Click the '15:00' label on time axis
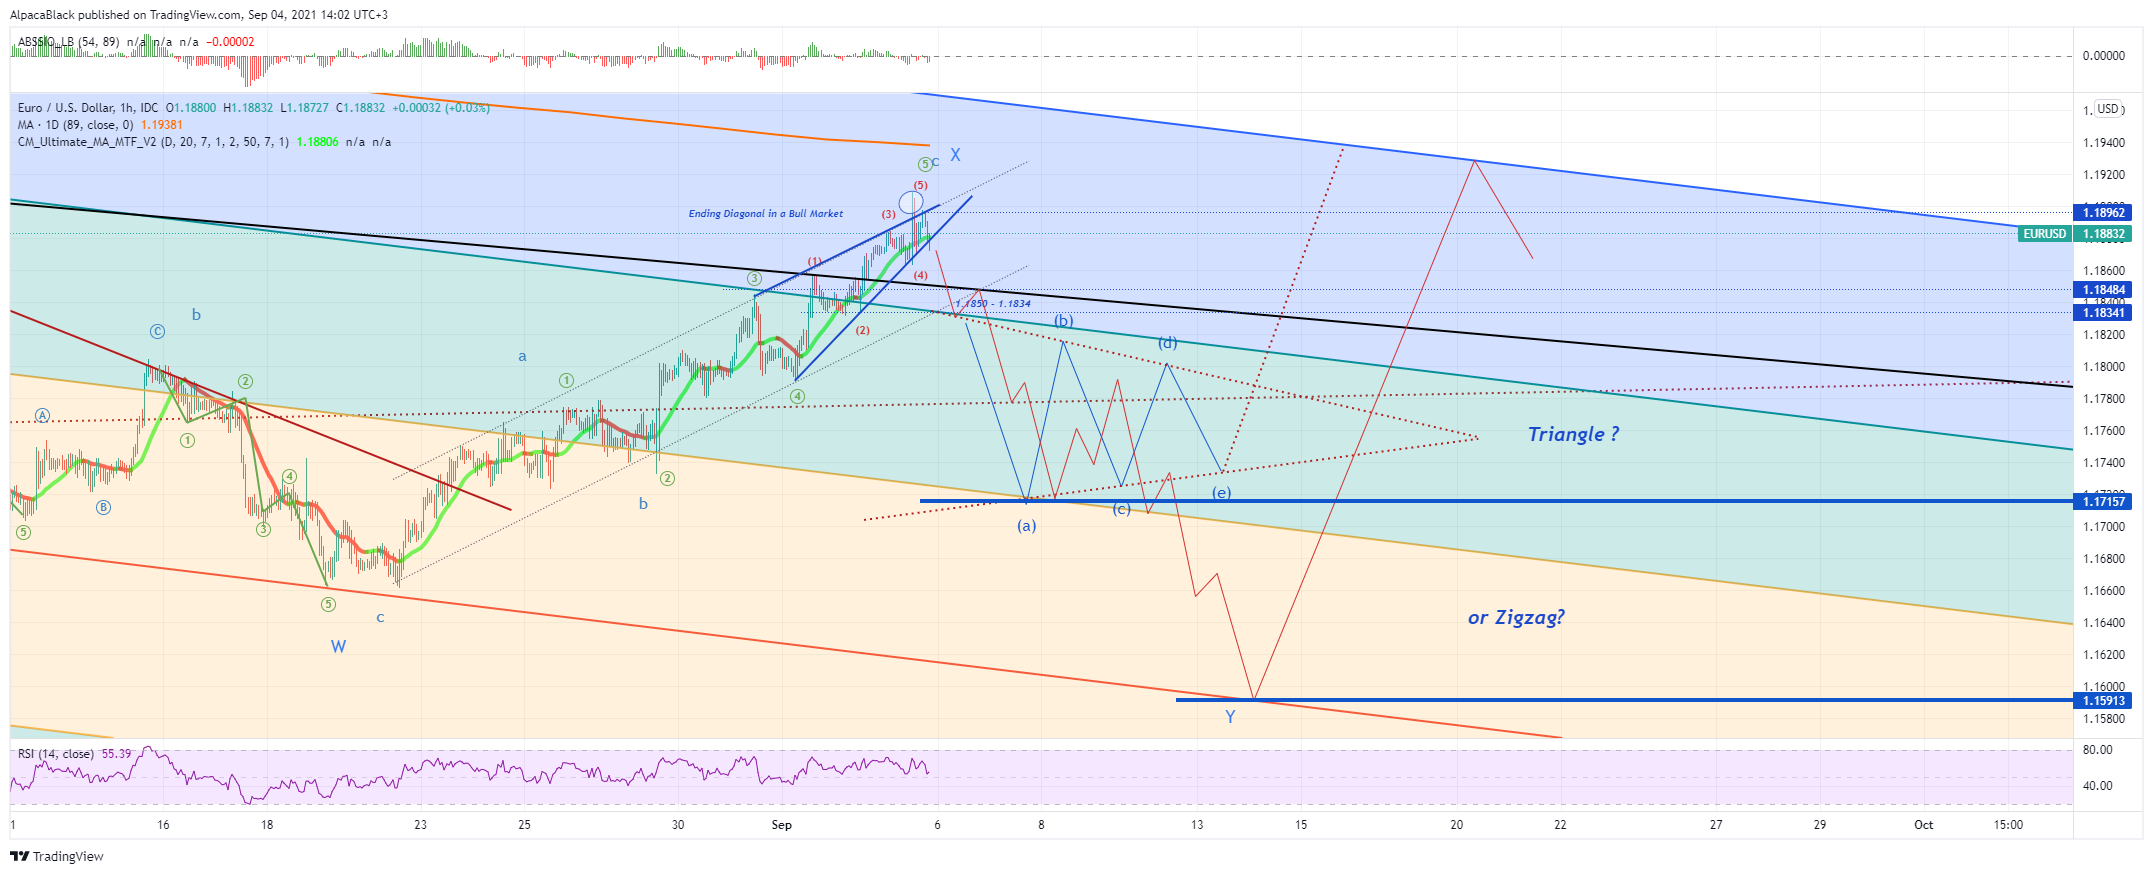 (x=2008, y=825)
